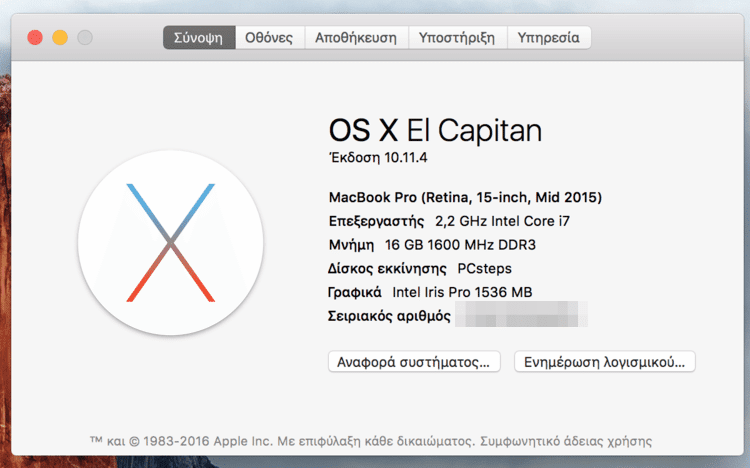
Task: Select the OS X El Capitan title
Action: pyautogui.click(x=435, y=130)
